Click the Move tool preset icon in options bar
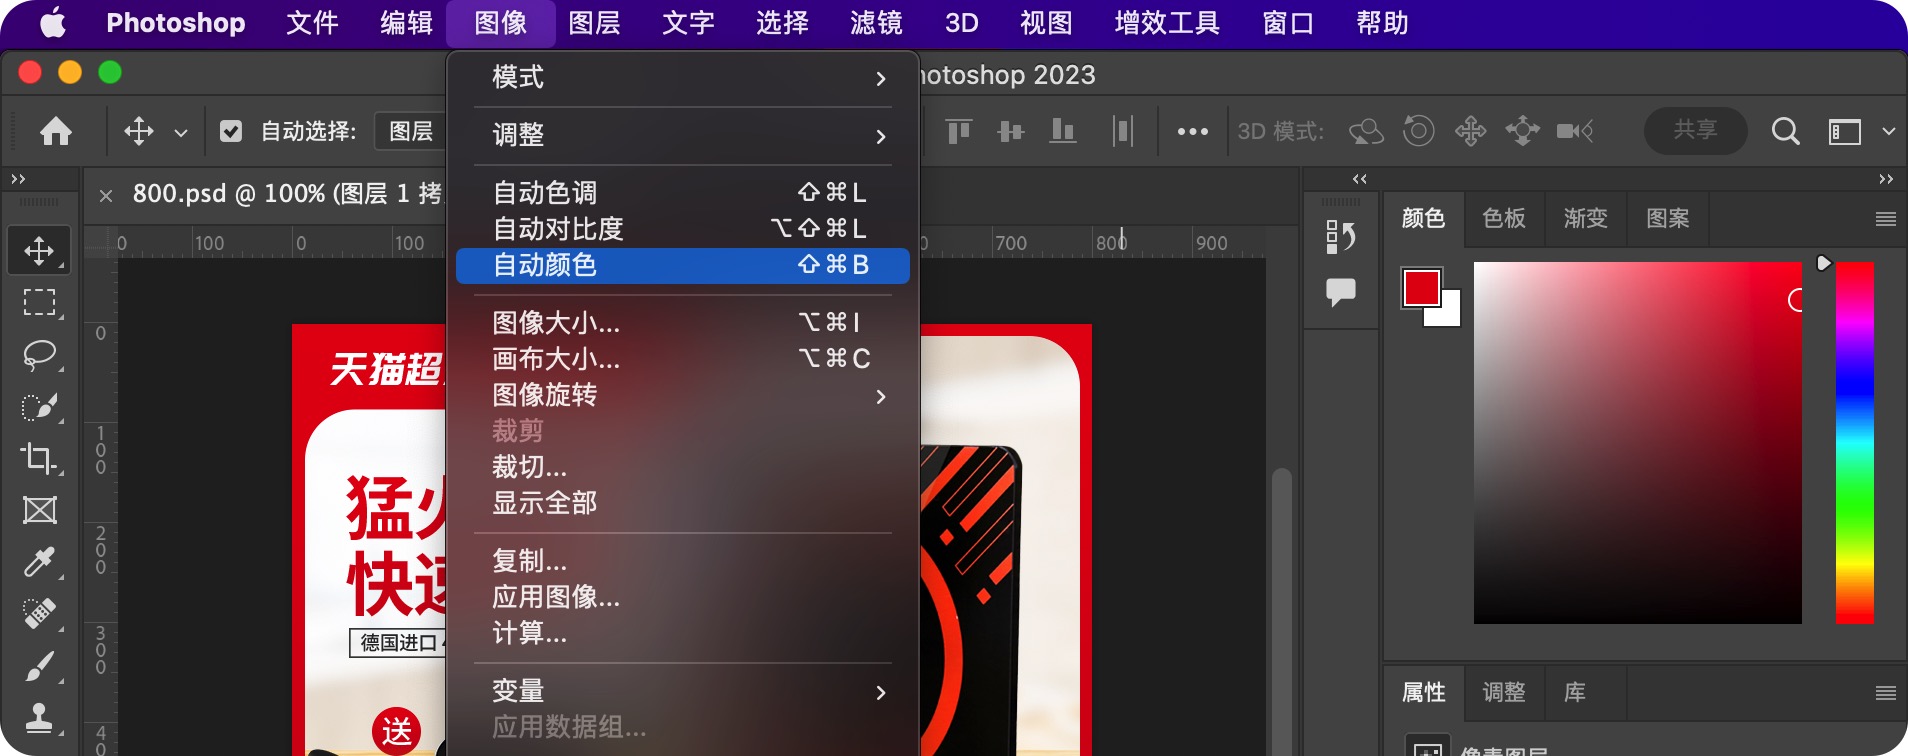This screenshot has height=756, width=1908. click(139, 131)
